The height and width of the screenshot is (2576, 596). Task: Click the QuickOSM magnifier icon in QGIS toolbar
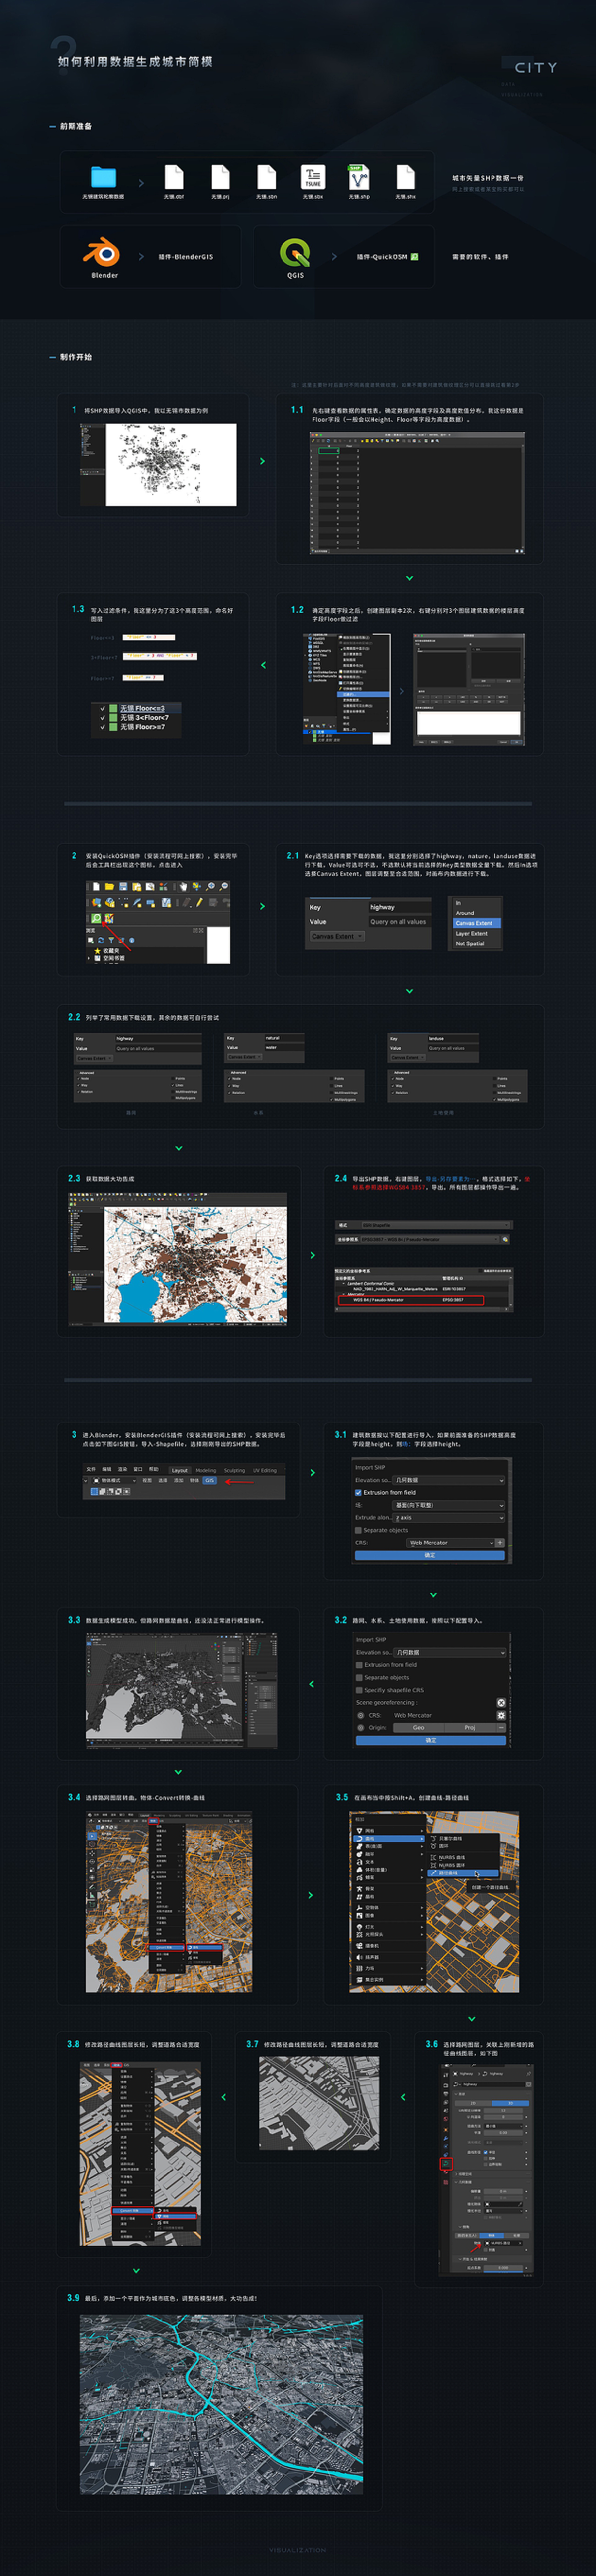(97, 918)
